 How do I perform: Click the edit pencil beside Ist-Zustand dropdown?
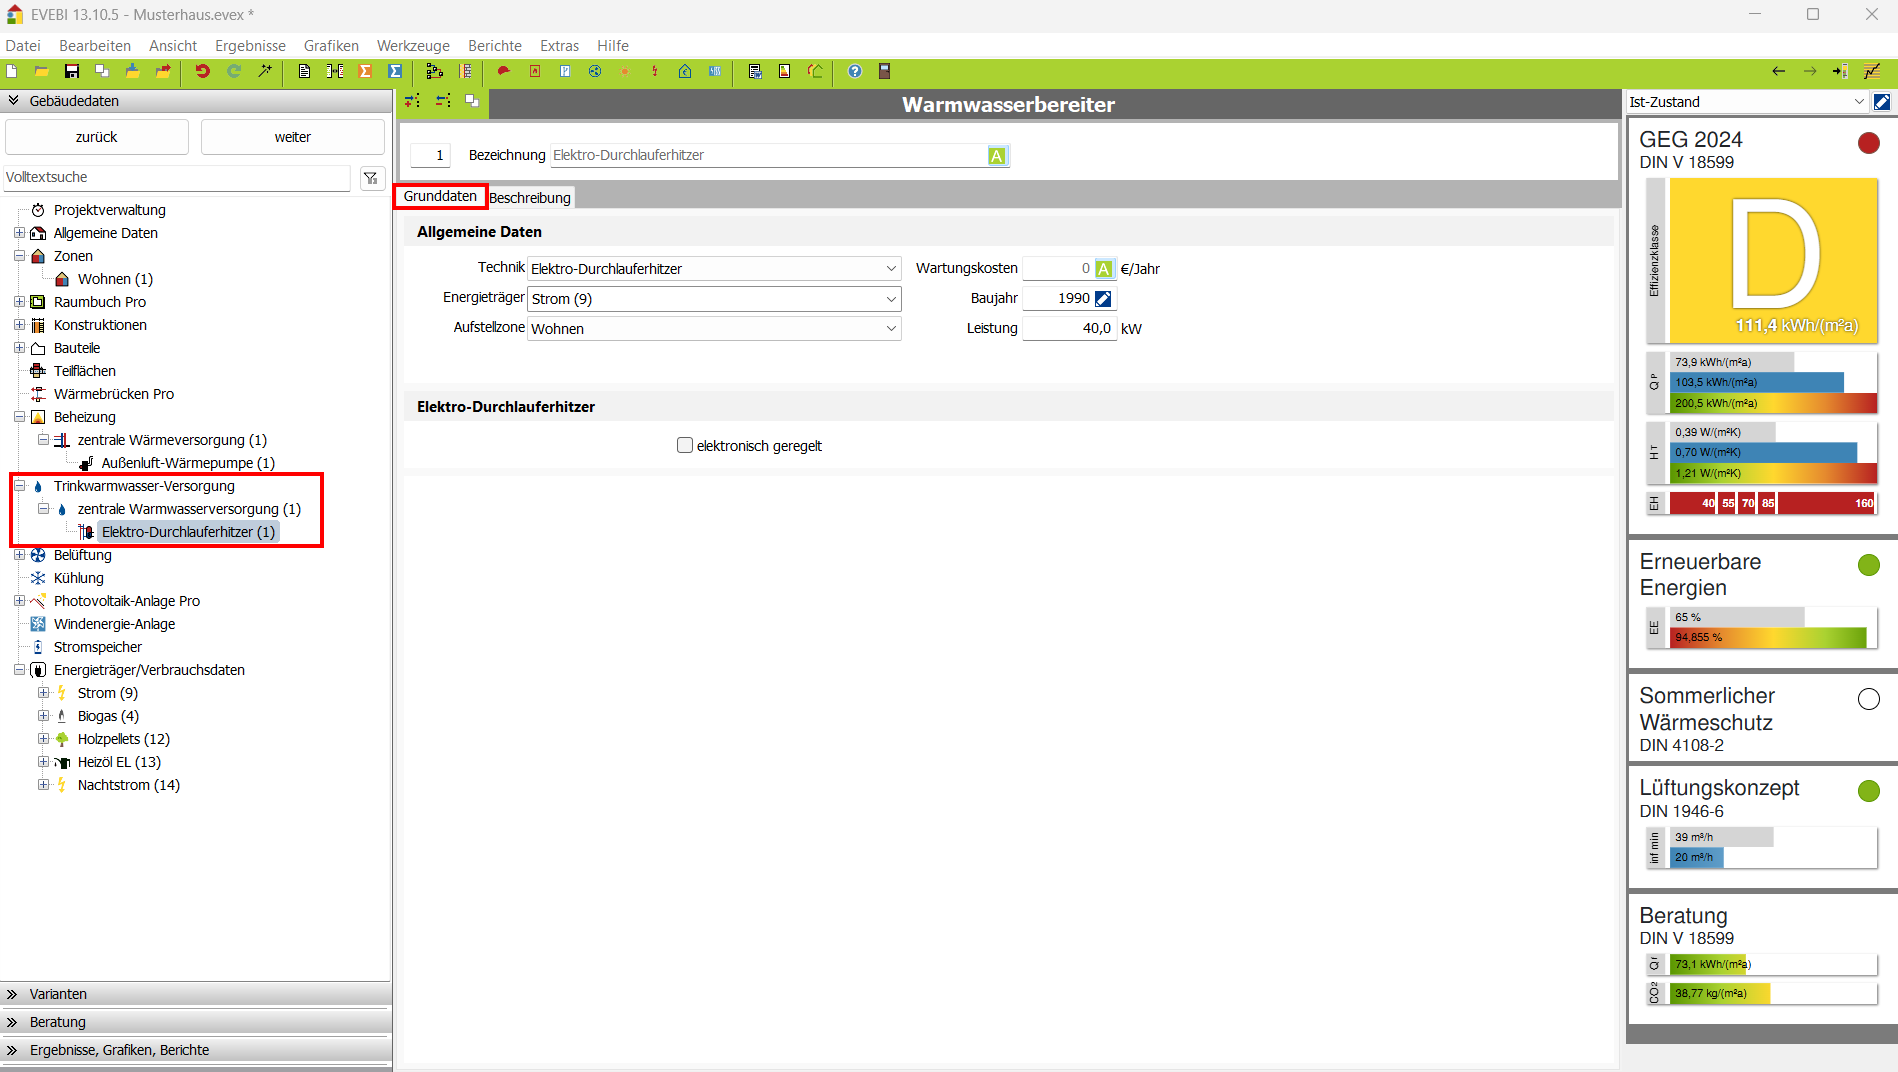1882,102
